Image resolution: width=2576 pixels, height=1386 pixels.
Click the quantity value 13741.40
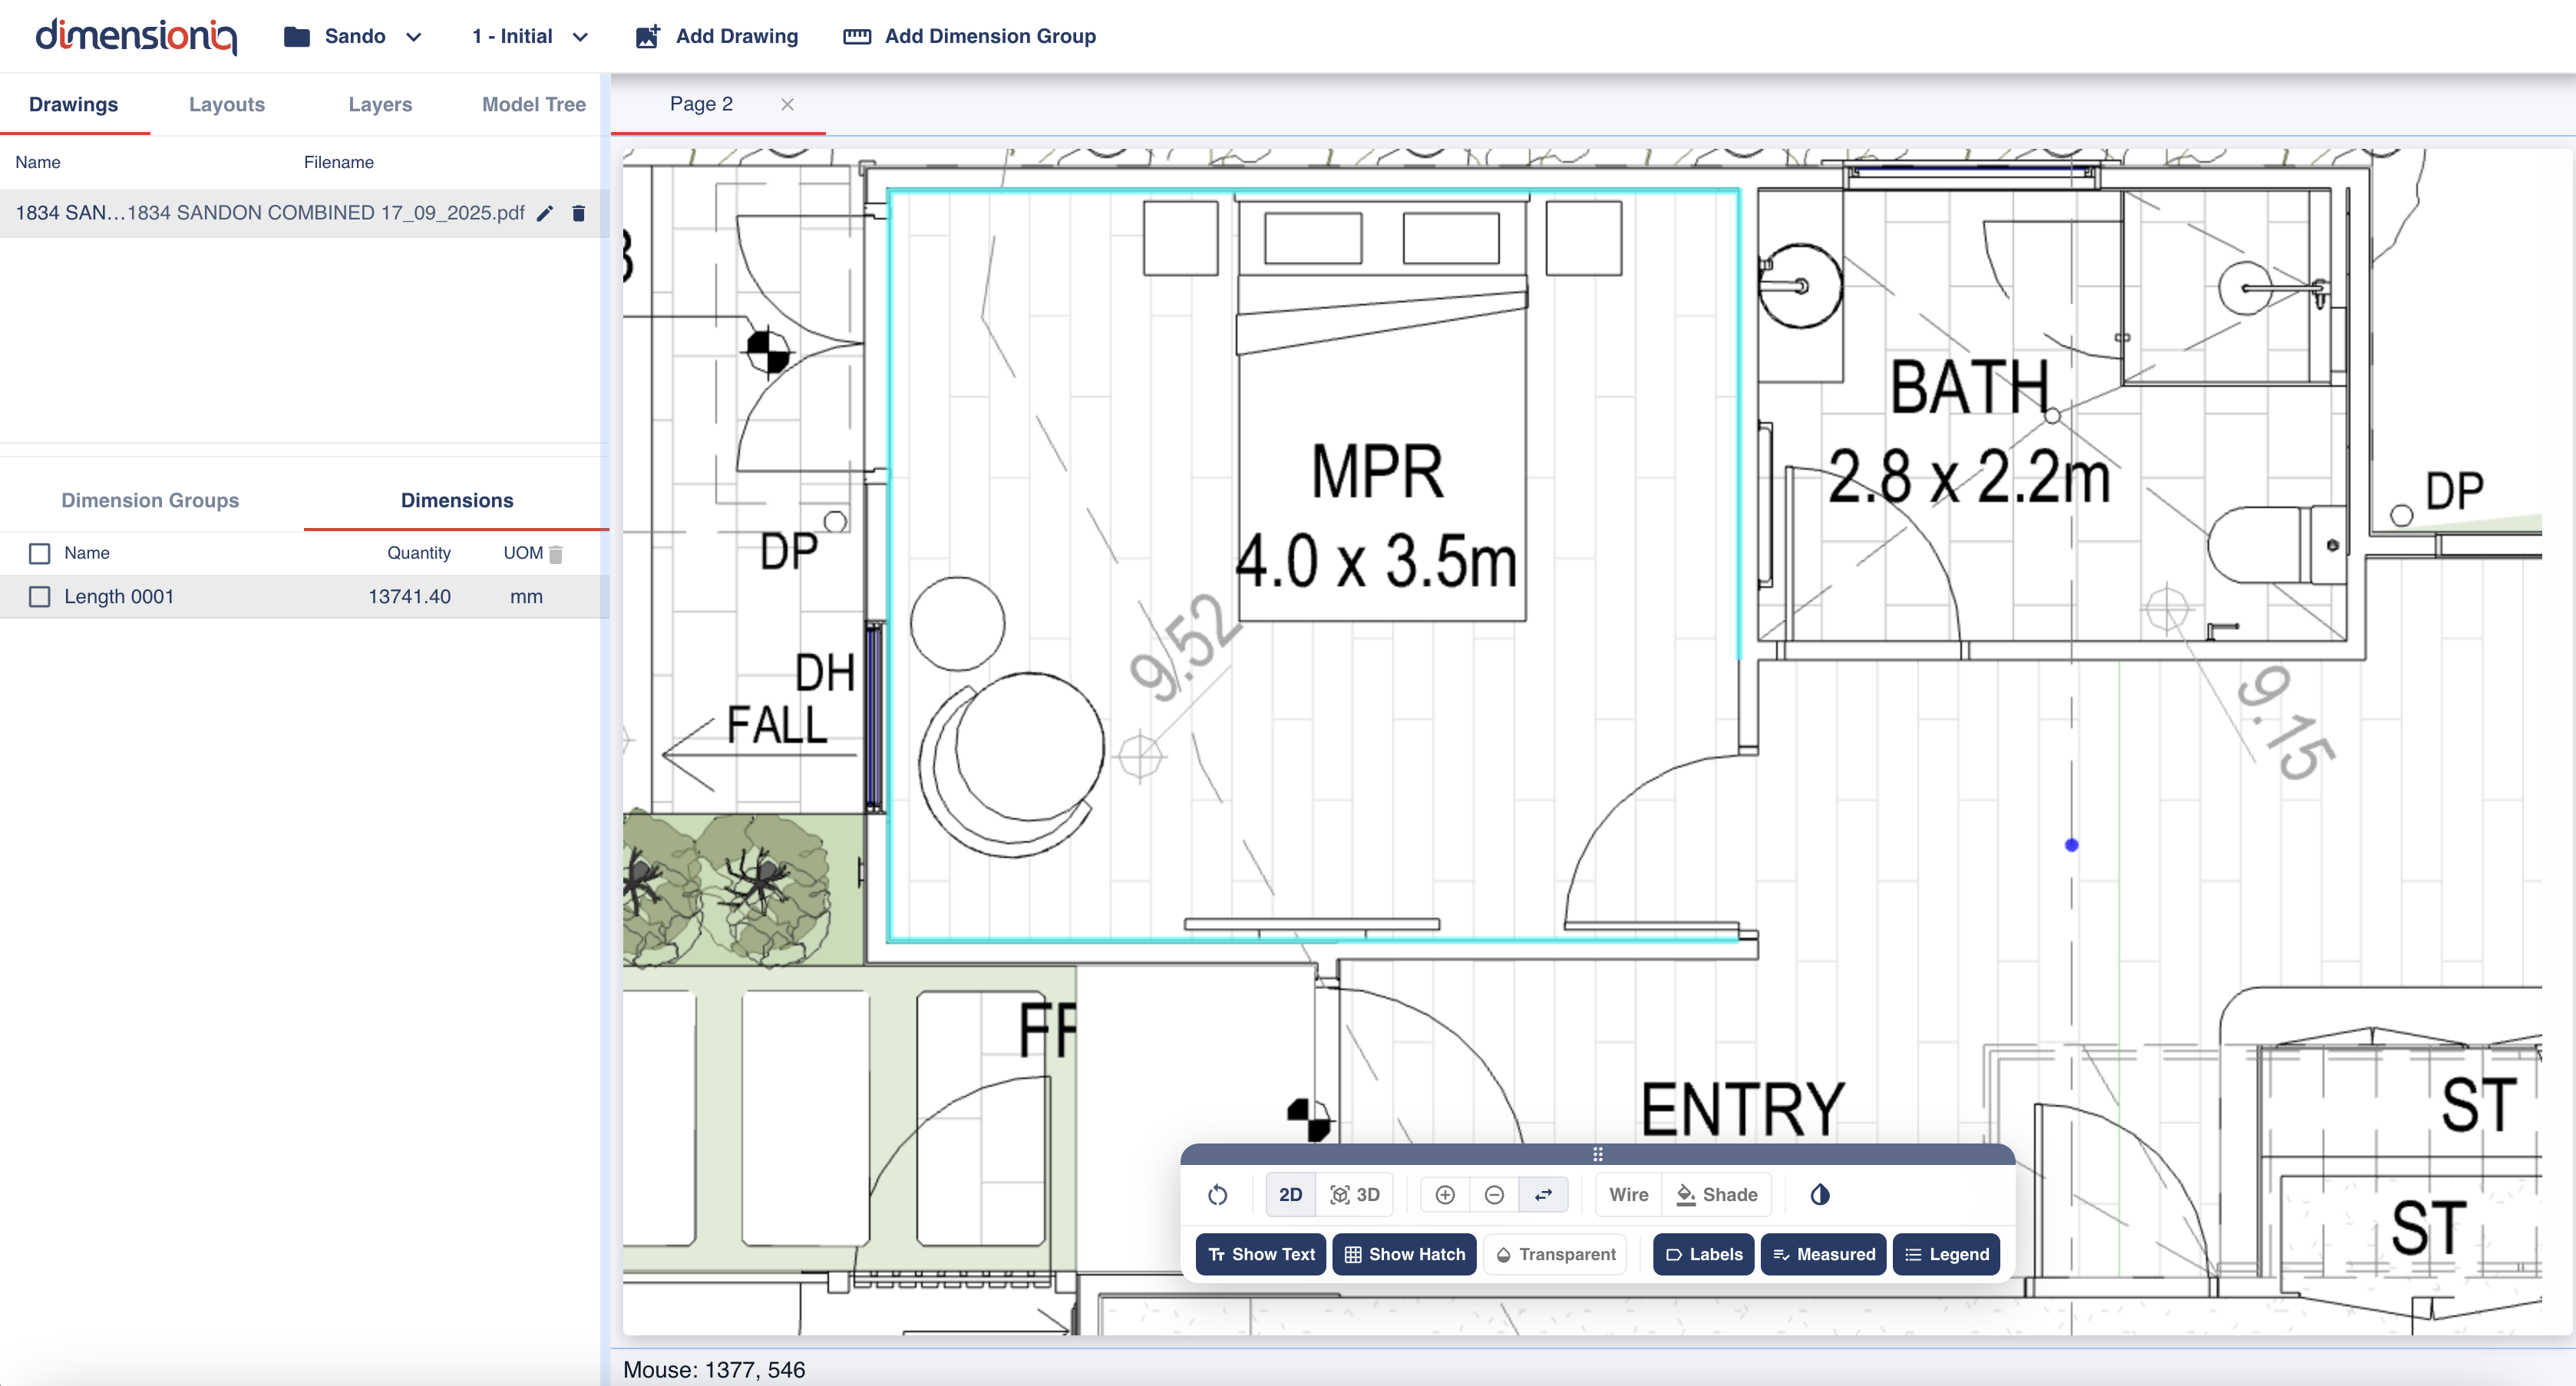tap(409, 597)
